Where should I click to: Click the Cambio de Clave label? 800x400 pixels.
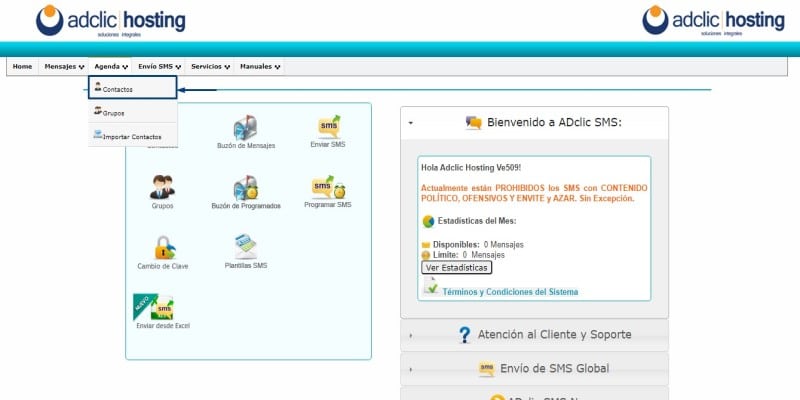tap(163, 266)
